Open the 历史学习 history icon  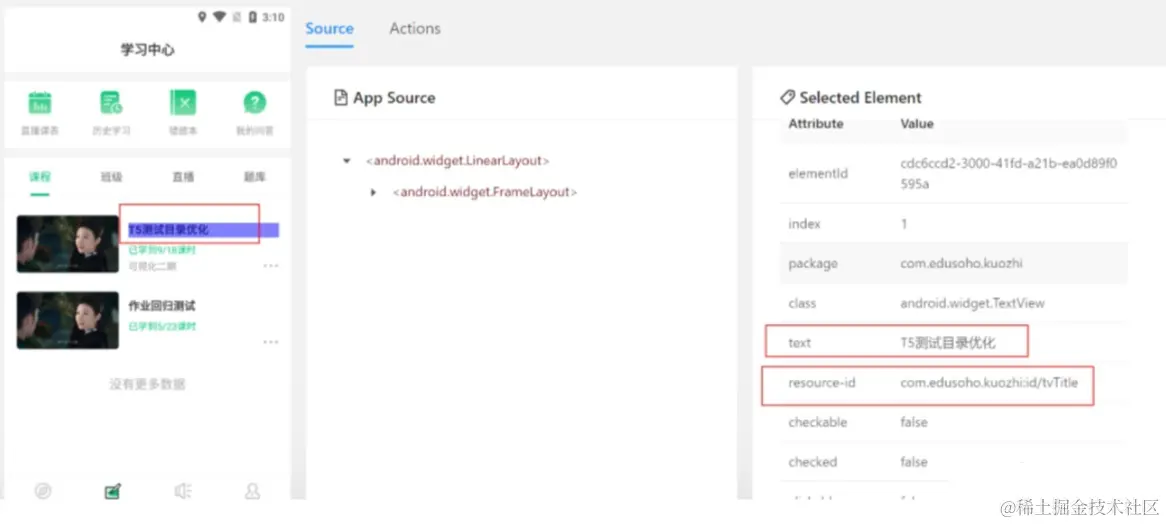[111, 104]
